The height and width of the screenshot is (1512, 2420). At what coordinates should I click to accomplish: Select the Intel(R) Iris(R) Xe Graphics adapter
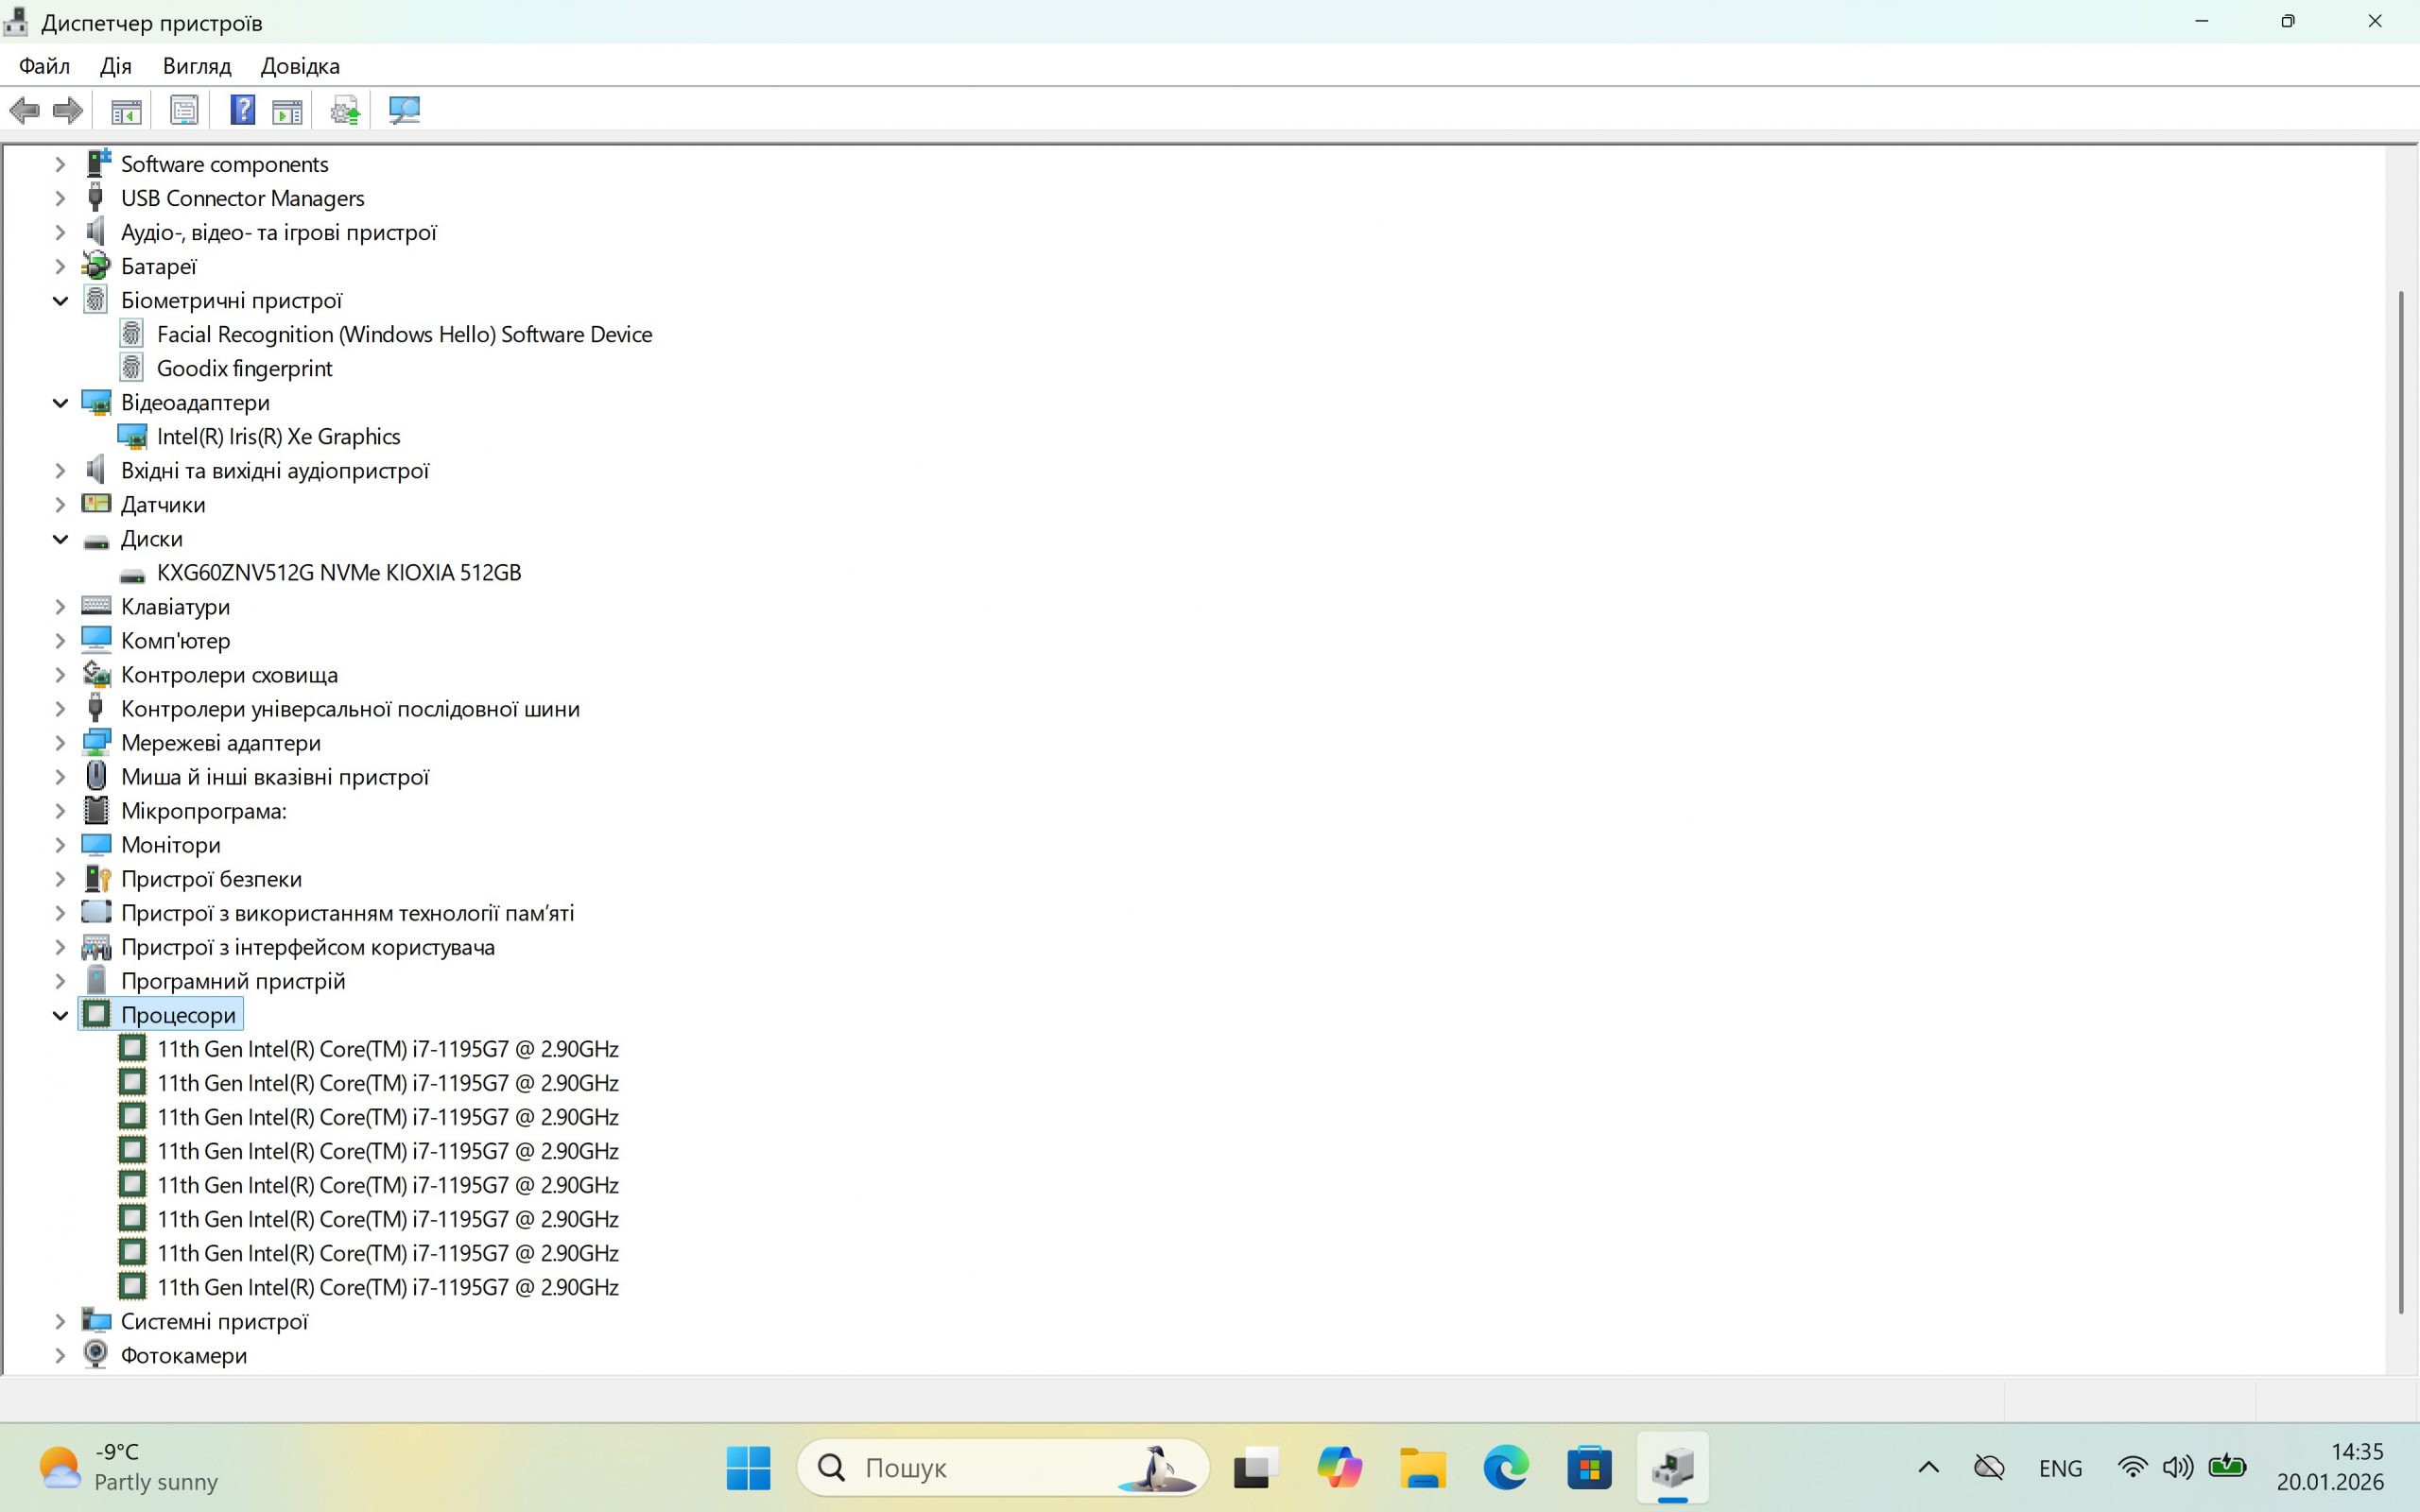pyautogui.click(x=278, y=437)
